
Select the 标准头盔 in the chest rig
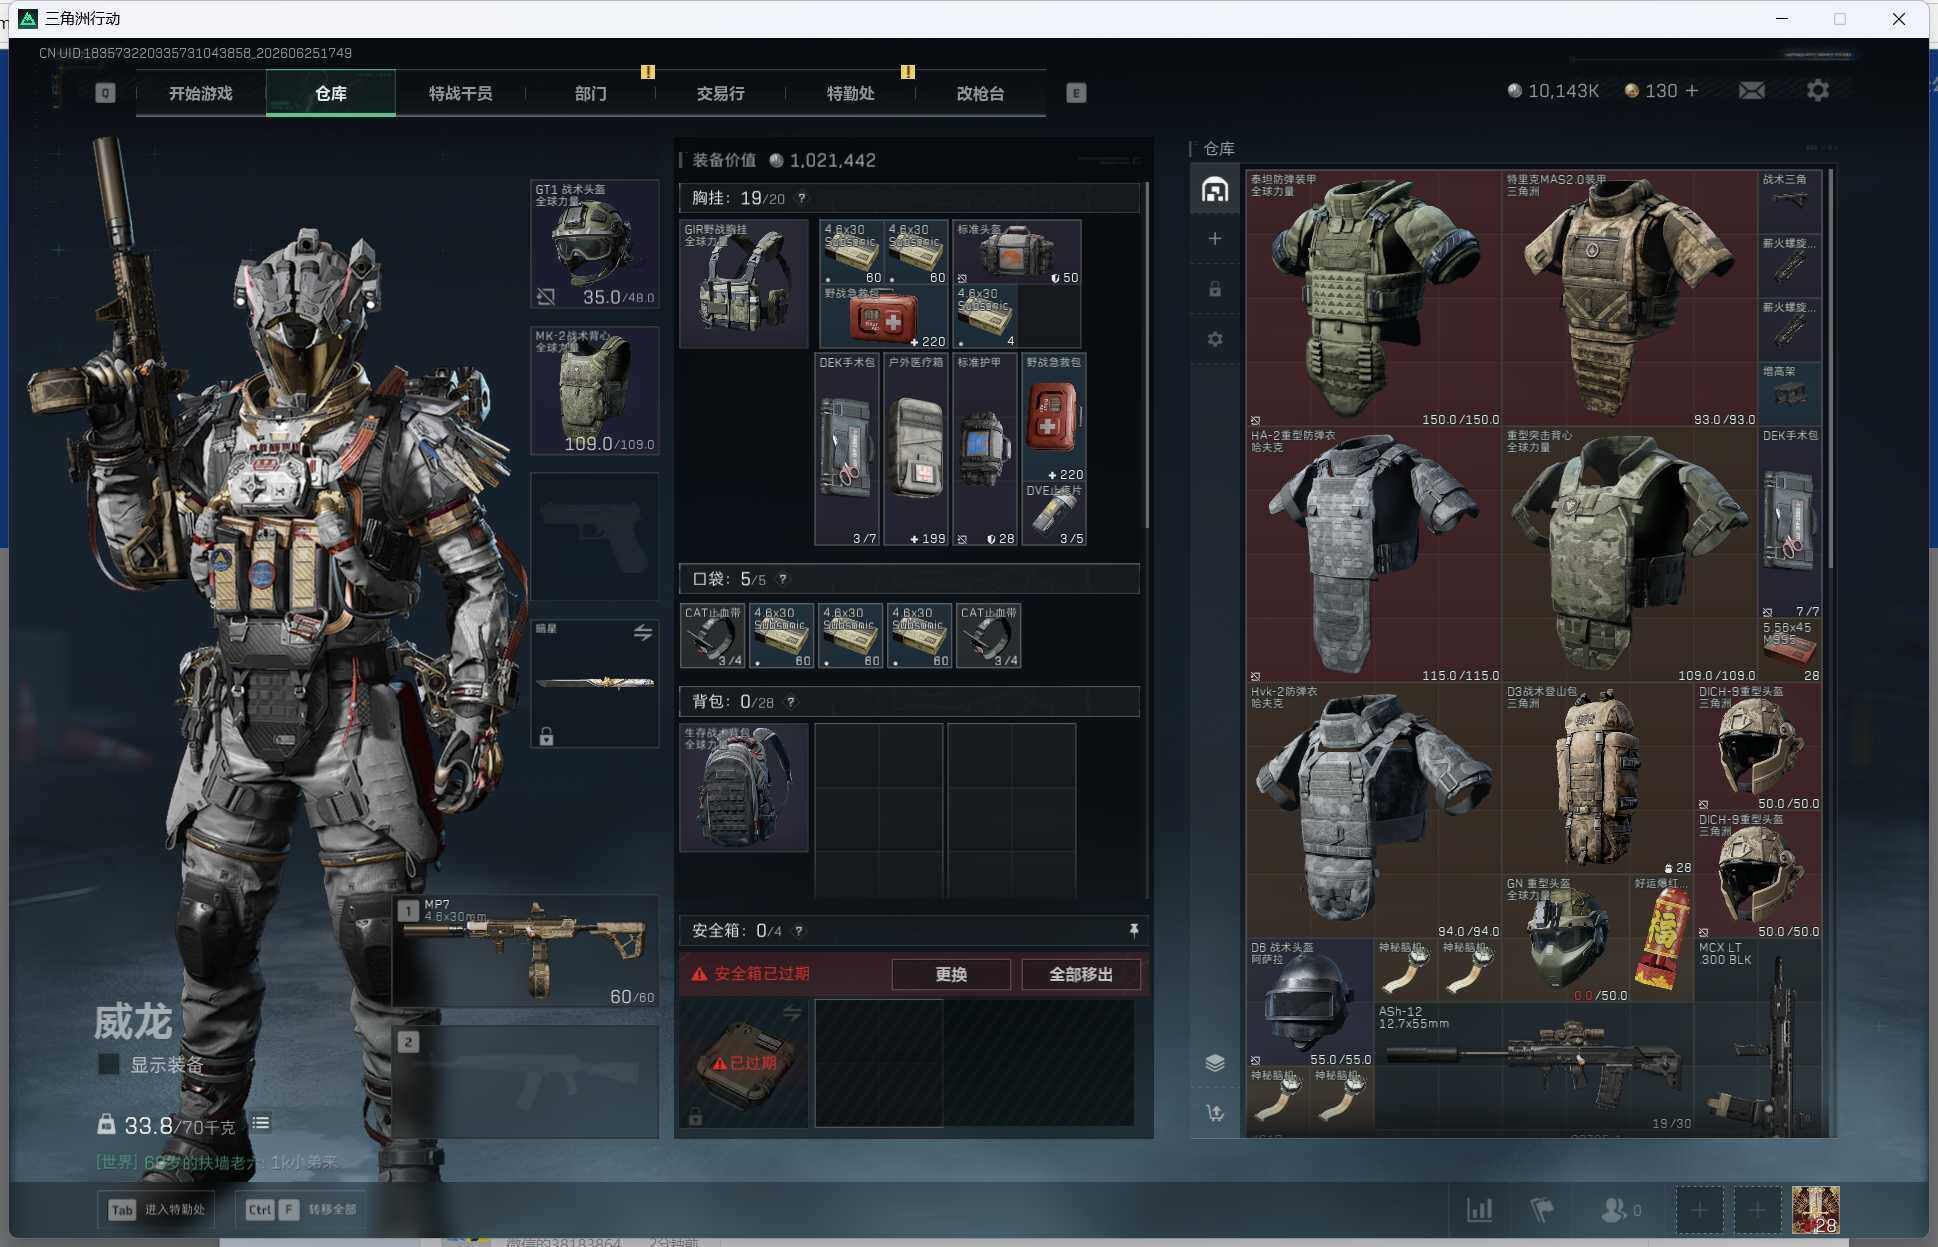click(1017, 252)
